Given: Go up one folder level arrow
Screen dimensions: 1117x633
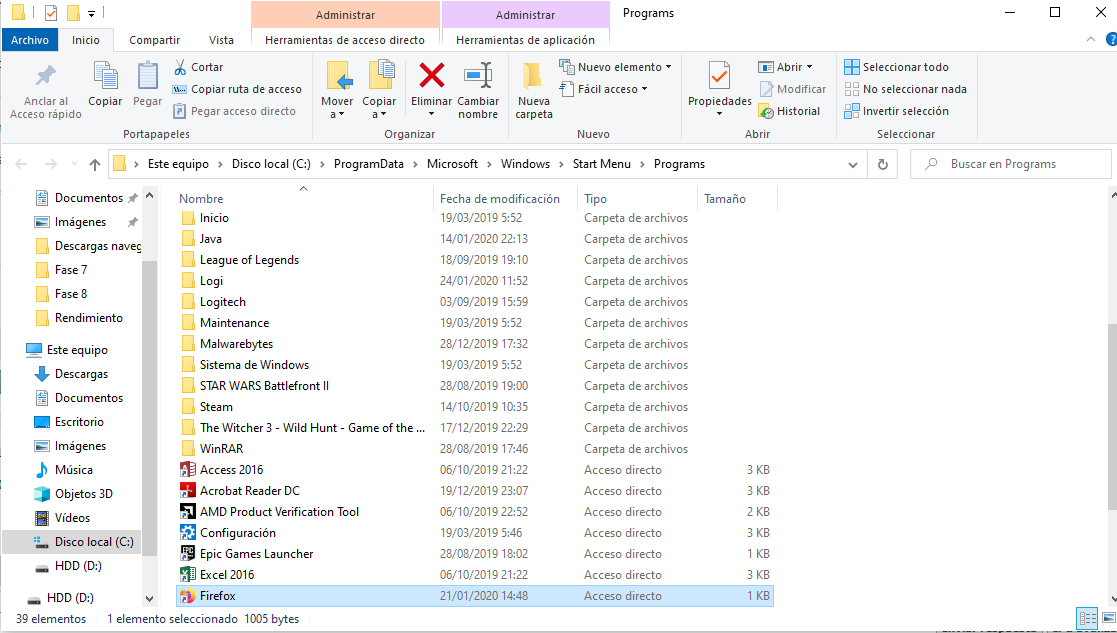Looking at the screenshot, I should point(95,164).
